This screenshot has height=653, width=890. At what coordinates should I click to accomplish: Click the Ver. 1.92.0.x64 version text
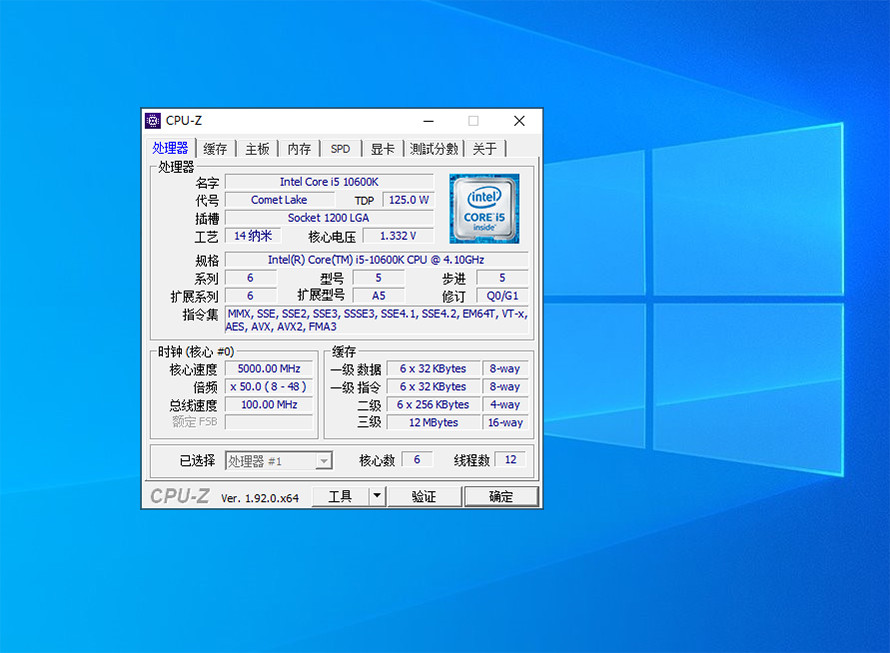coord(260,498)
